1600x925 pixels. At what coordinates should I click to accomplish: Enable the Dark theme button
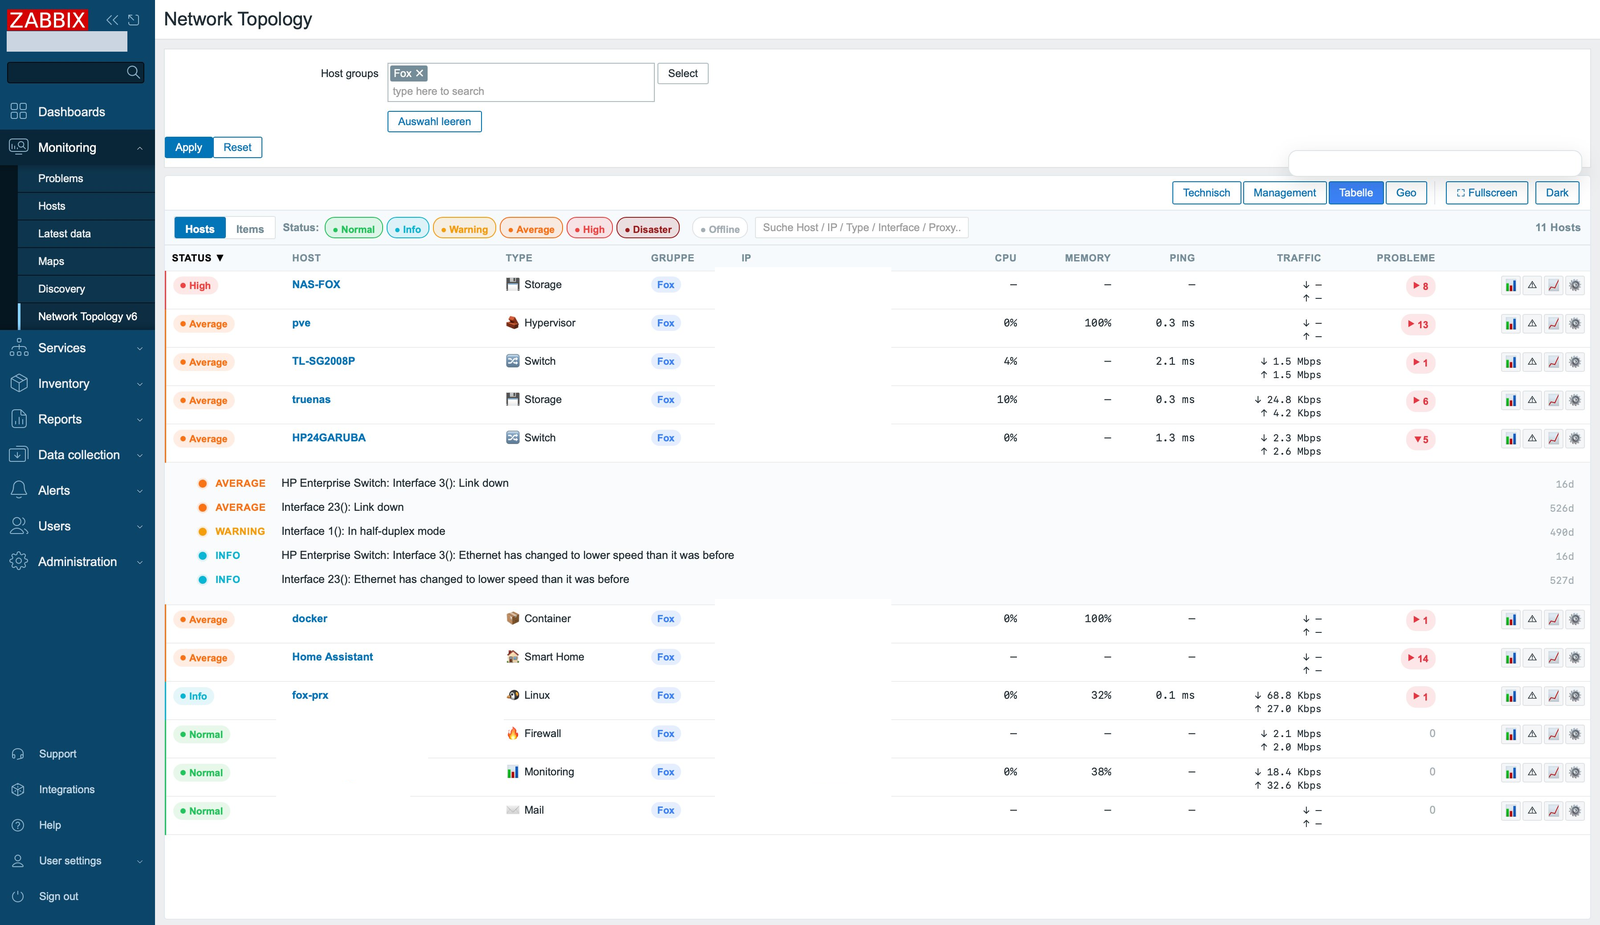pos(1557,193)
